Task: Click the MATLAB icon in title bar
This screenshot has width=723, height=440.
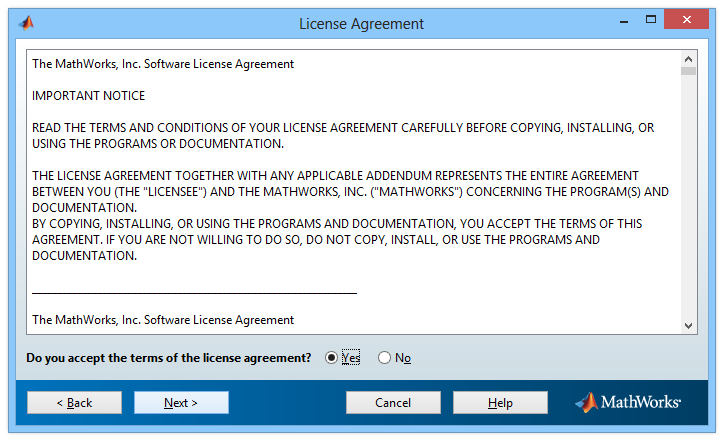Action: pos(27,22)
